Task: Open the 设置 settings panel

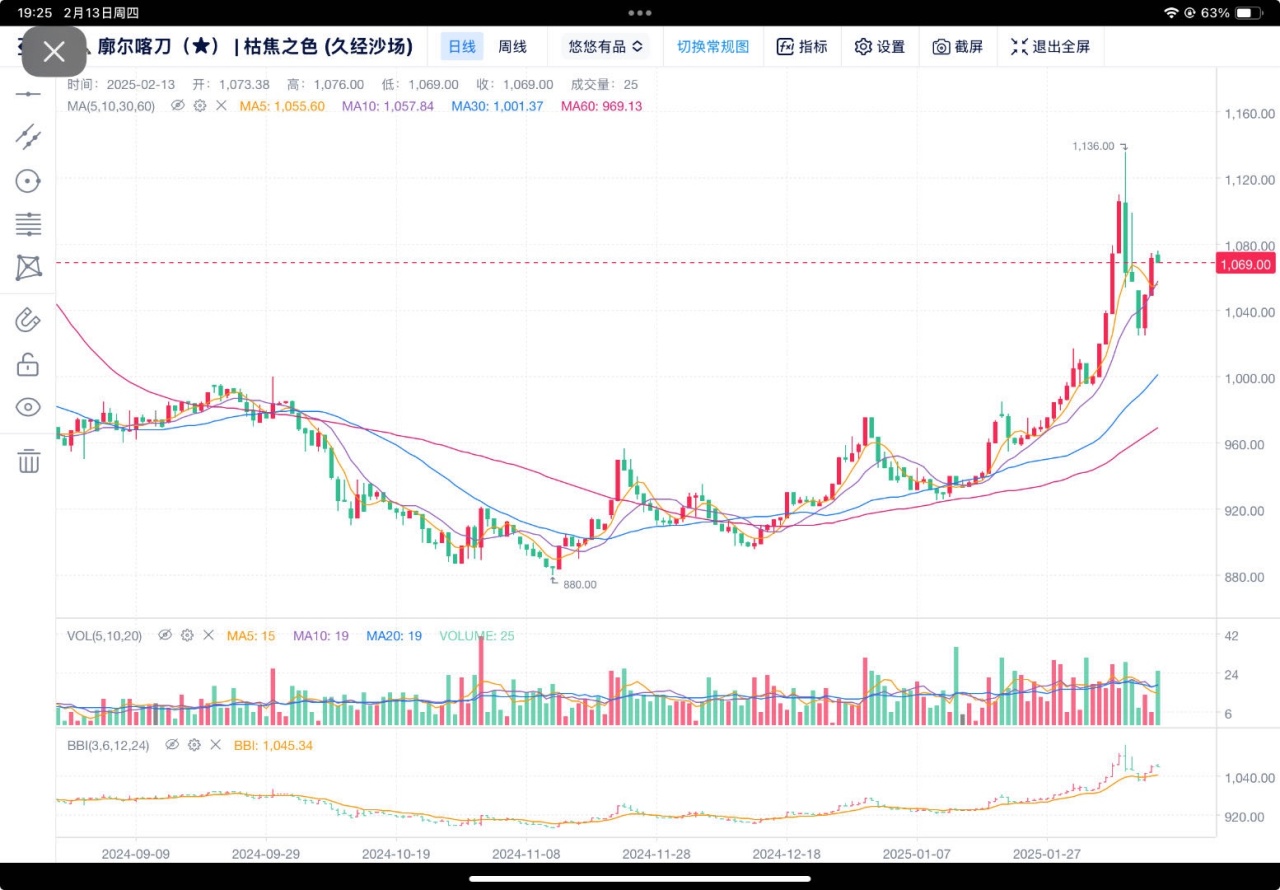Action: 879,46
